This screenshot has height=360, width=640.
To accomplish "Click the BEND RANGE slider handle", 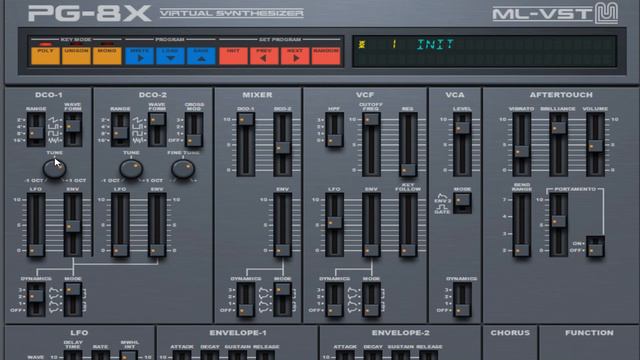I will (x=522, y=250).
